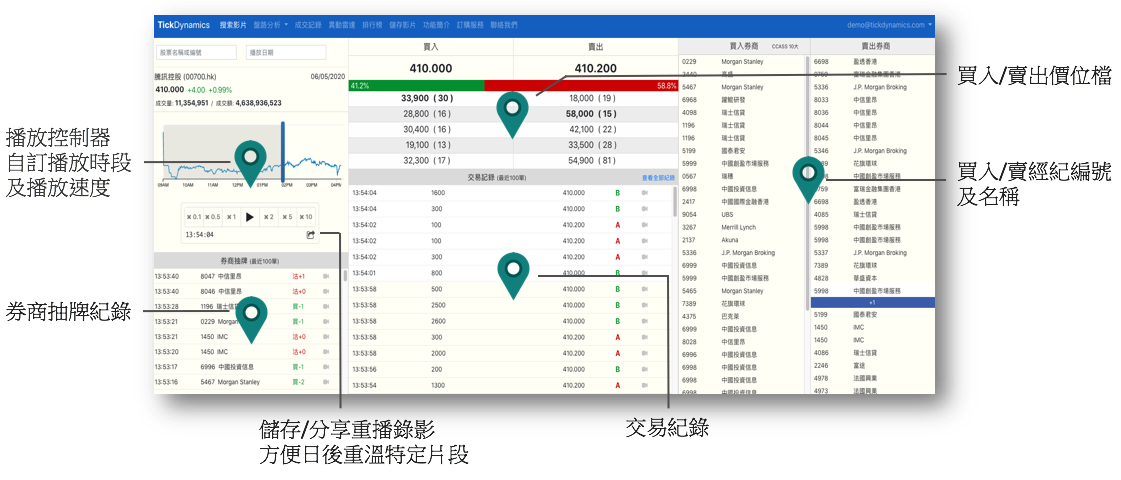
Task: Click camera icon in broker 0229 Morgan row
Action: tap(327, 321)
